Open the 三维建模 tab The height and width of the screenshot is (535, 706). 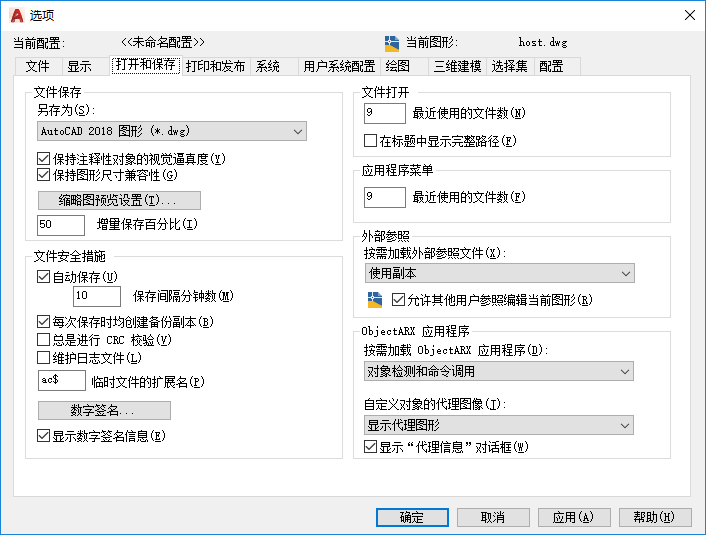coord(457,67)
